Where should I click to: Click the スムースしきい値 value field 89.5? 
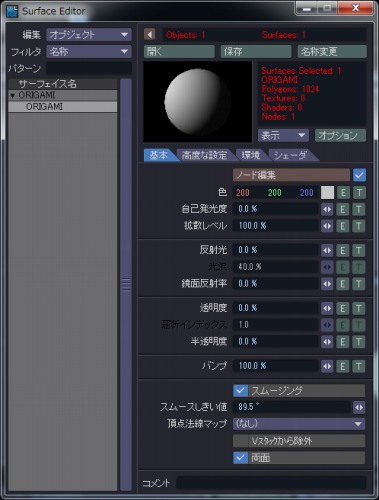coord(291,407)
